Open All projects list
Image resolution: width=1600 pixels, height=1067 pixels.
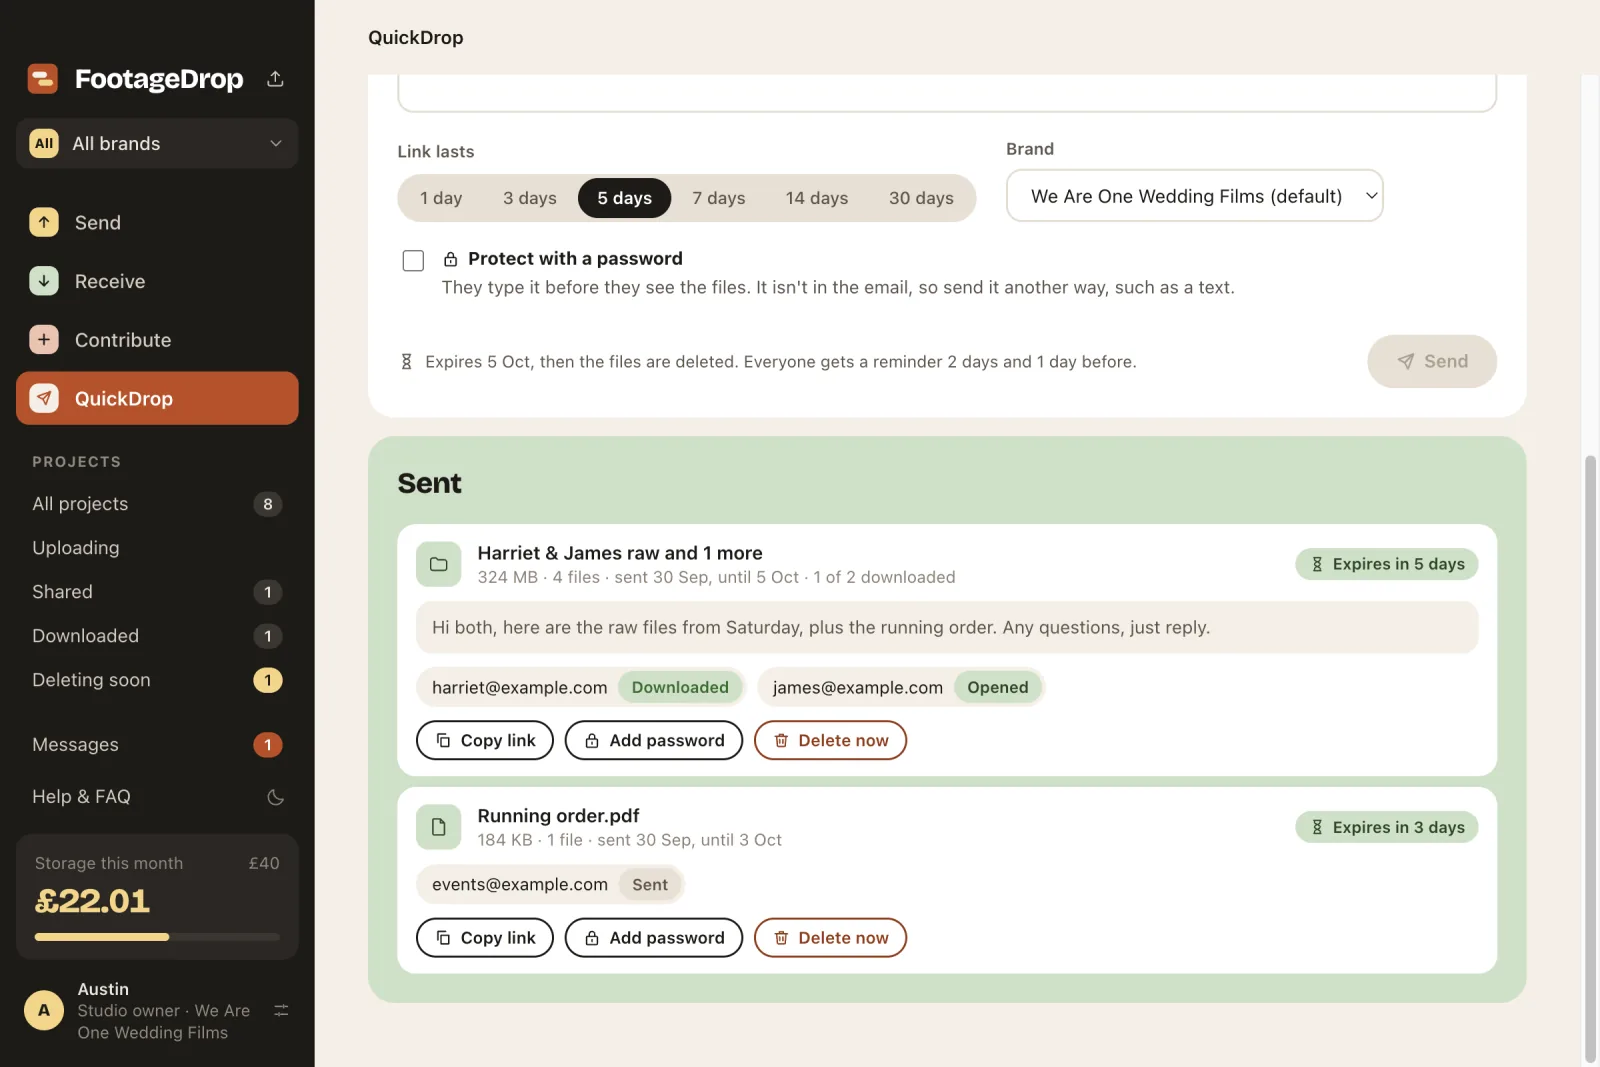pyautogui.click(x=157, y=504)
